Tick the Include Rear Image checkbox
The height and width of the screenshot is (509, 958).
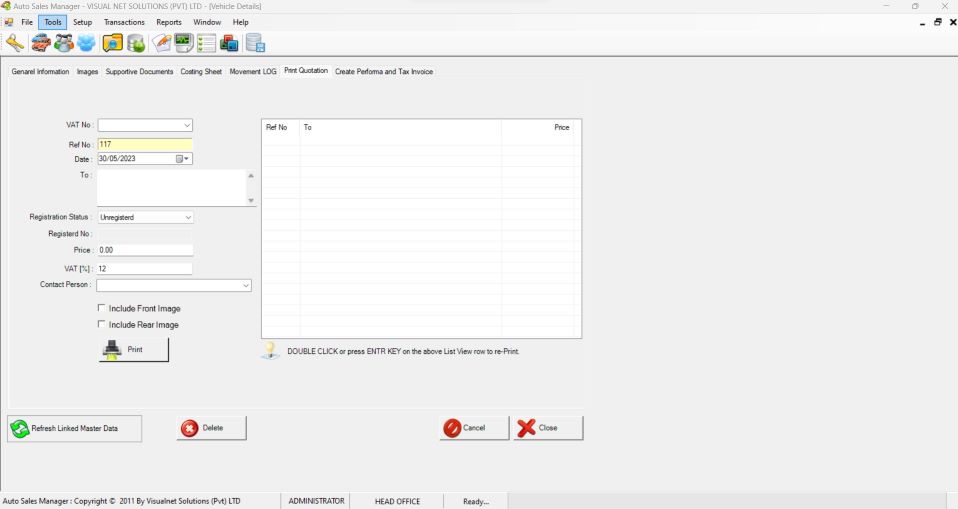[102, 324]
